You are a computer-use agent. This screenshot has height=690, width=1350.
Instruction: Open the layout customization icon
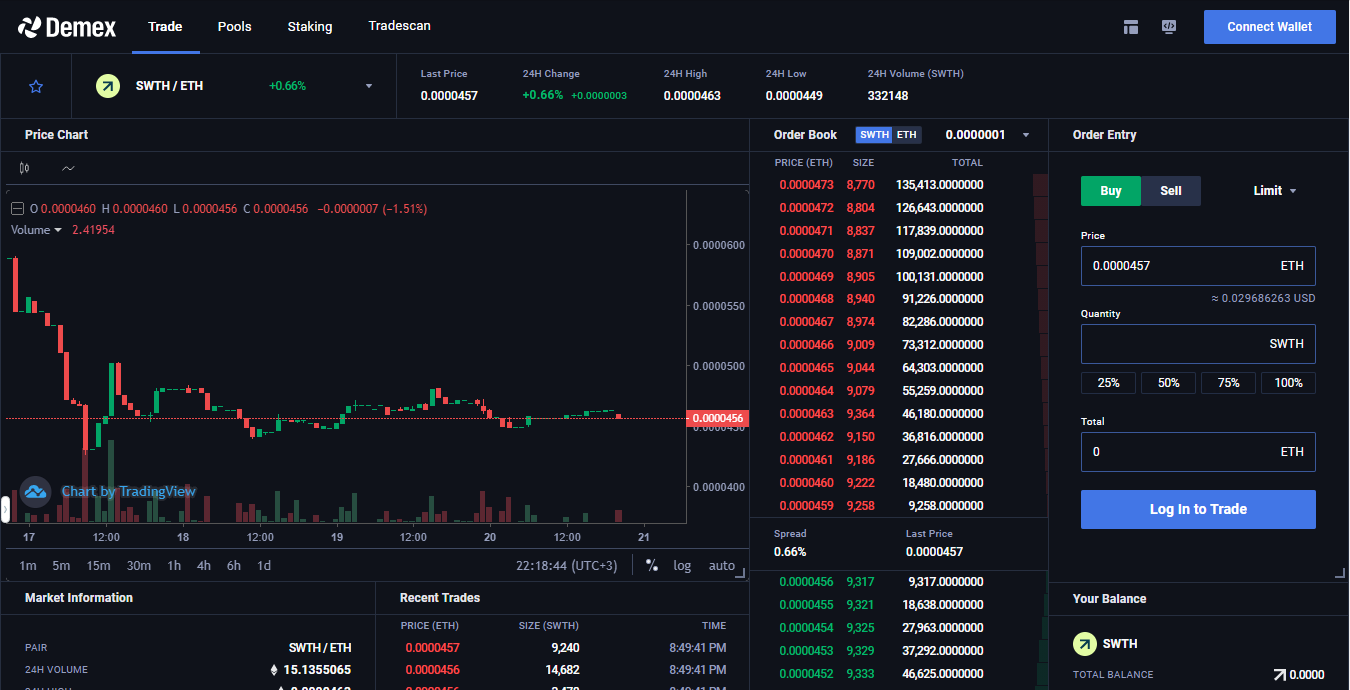pos(1131,27)
